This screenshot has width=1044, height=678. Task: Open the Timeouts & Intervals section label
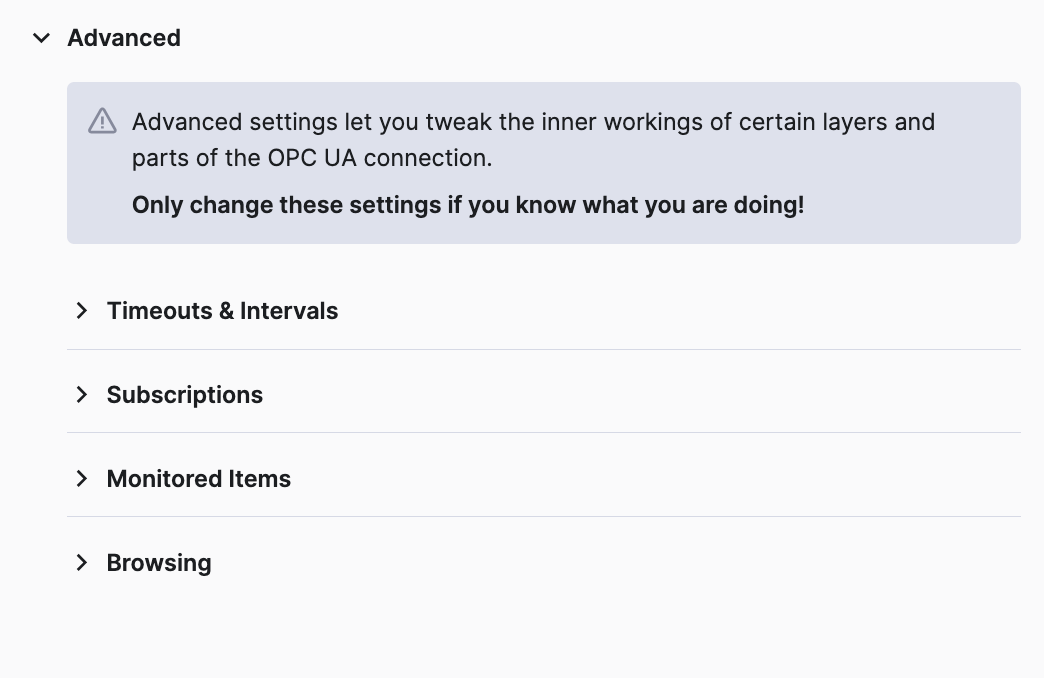[x=222, y=311]
